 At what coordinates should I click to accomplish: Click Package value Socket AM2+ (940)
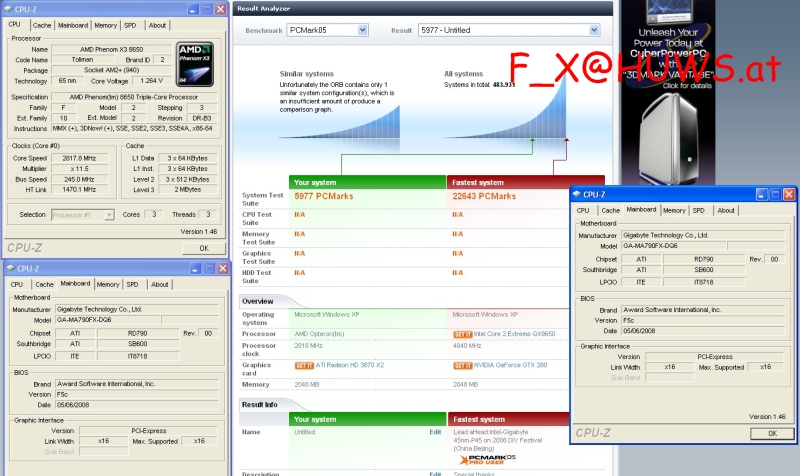pos(111,70)
